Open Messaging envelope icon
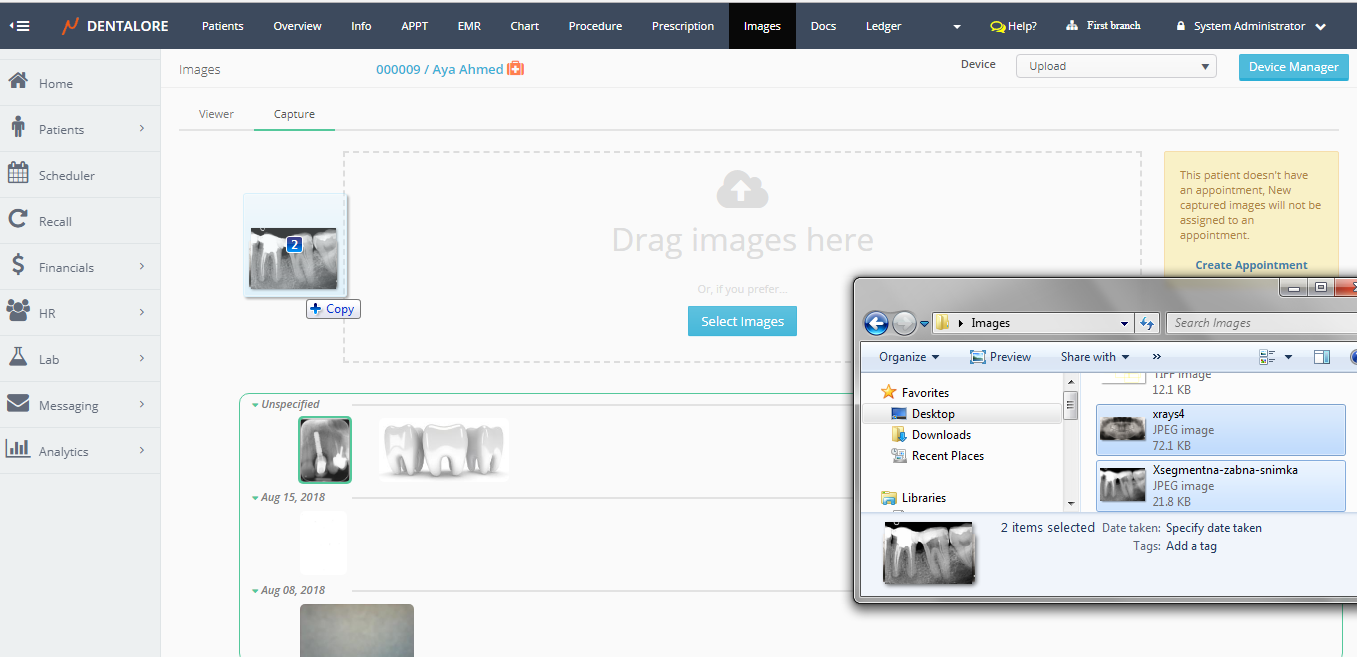The width and height of the screenshot is (1359, 657). [18, 404]
